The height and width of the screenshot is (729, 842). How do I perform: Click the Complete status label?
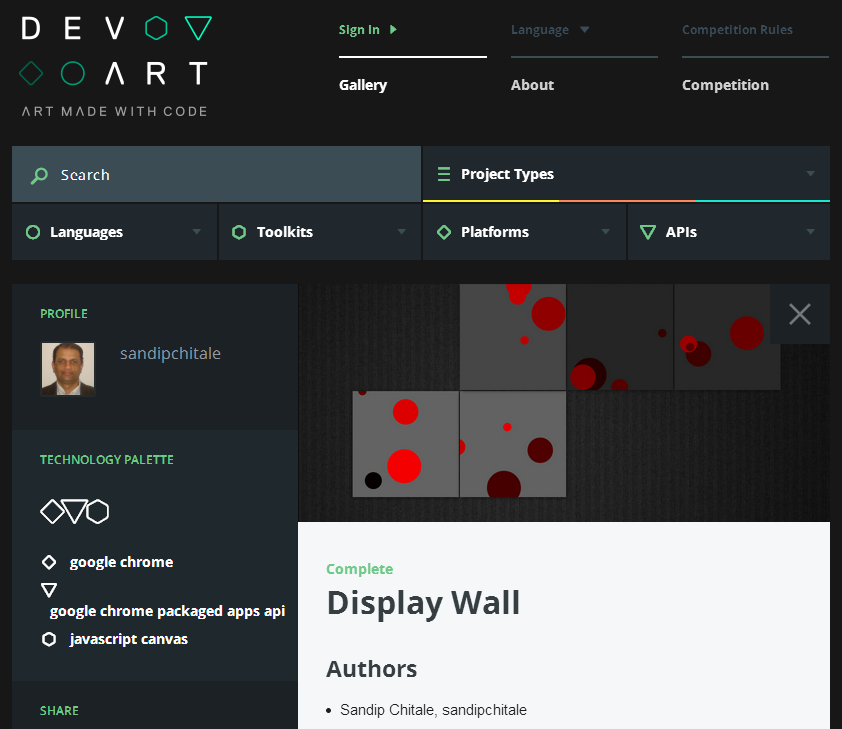tap(359, 569)
